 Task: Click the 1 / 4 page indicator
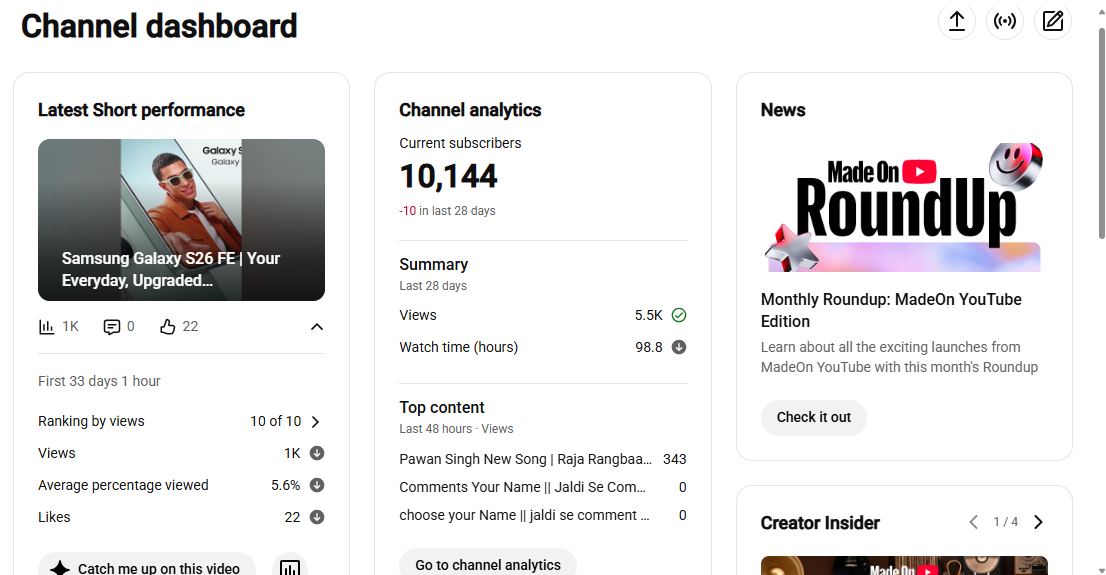1005,522
